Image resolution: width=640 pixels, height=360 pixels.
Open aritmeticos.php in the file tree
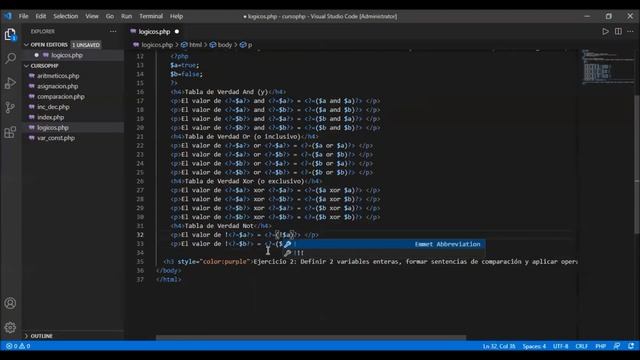pos(73,76)
